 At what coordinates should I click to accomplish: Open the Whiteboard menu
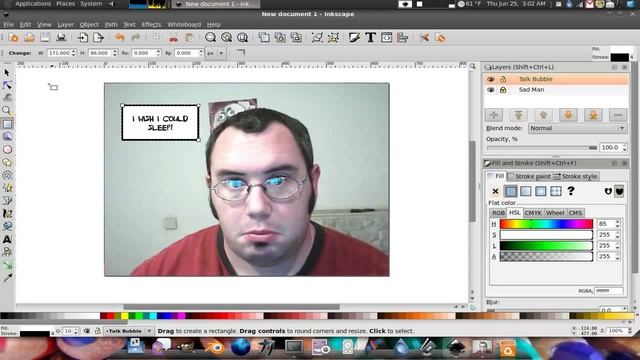tap(184, 24)
